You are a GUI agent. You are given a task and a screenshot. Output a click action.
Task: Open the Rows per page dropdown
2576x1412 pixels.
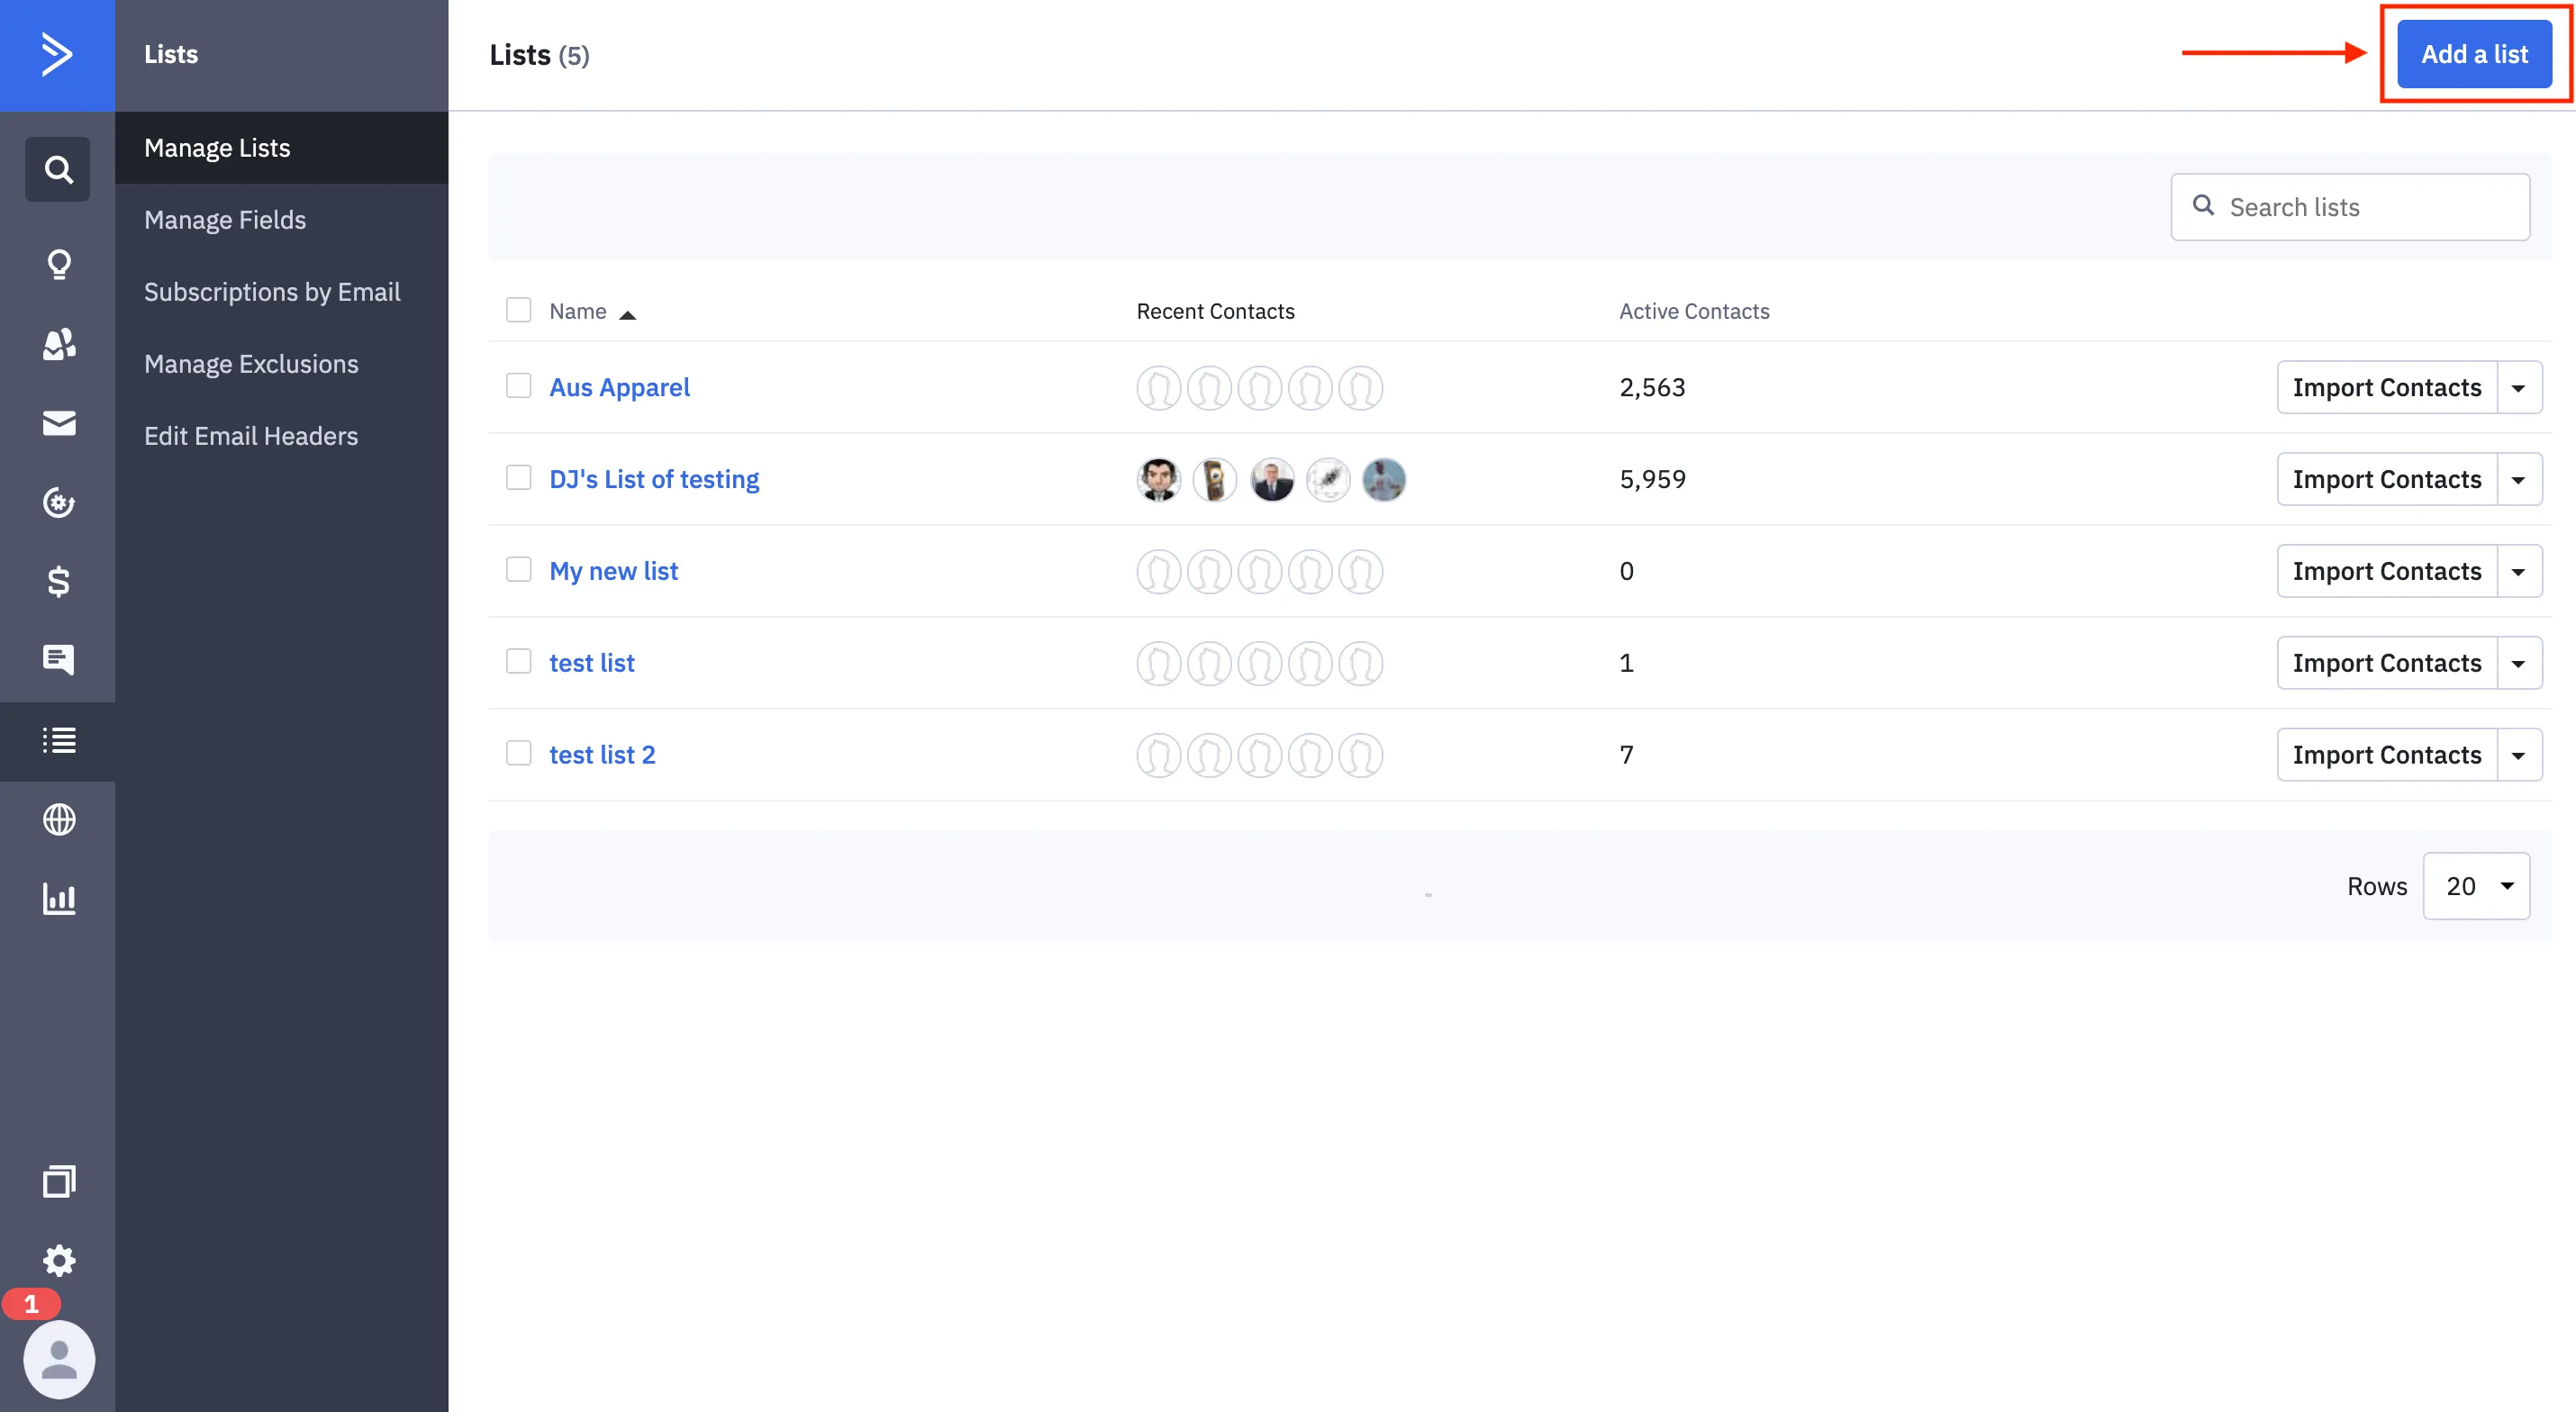(x=2475, y=886)
